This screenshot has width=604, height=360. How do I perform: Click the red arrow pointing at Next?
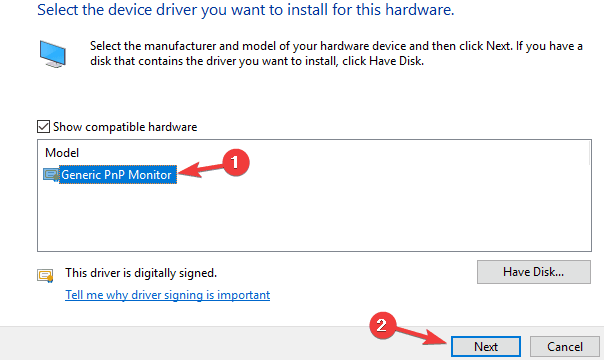[x=421, y=336]
